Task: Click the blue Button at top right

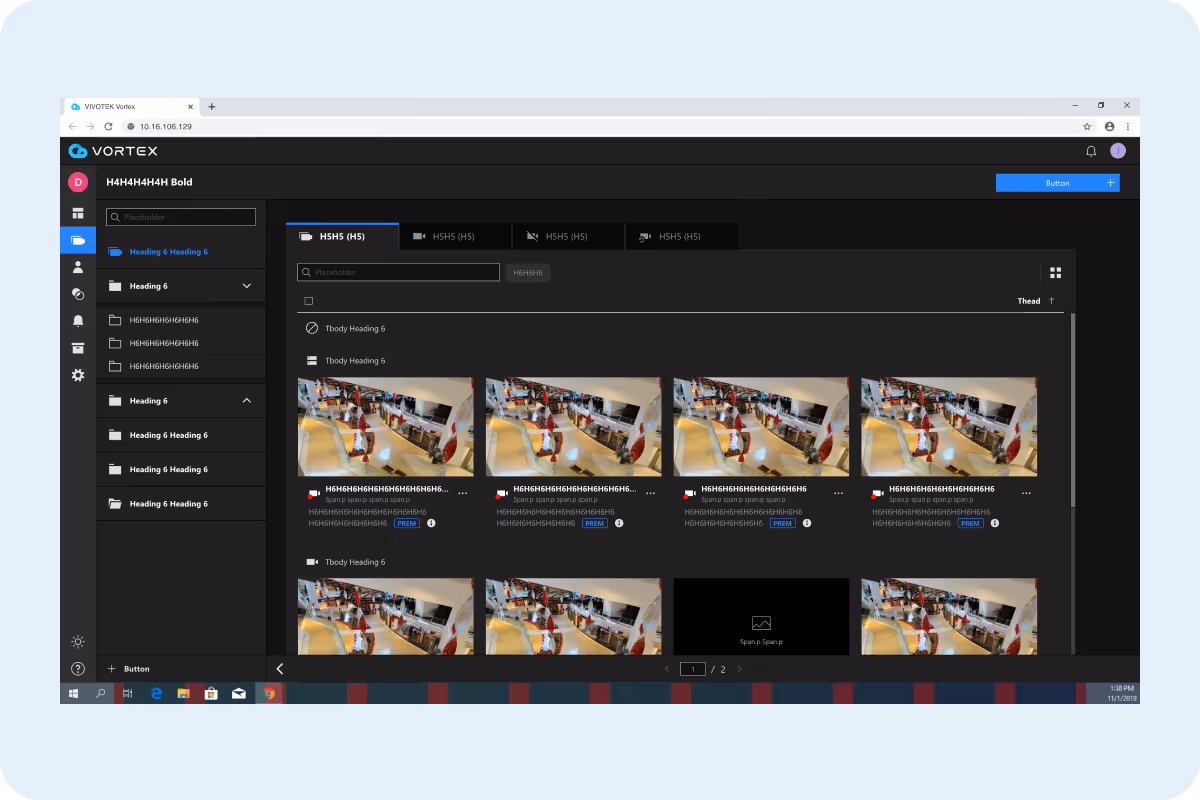Action: (x=1057, y=183)
